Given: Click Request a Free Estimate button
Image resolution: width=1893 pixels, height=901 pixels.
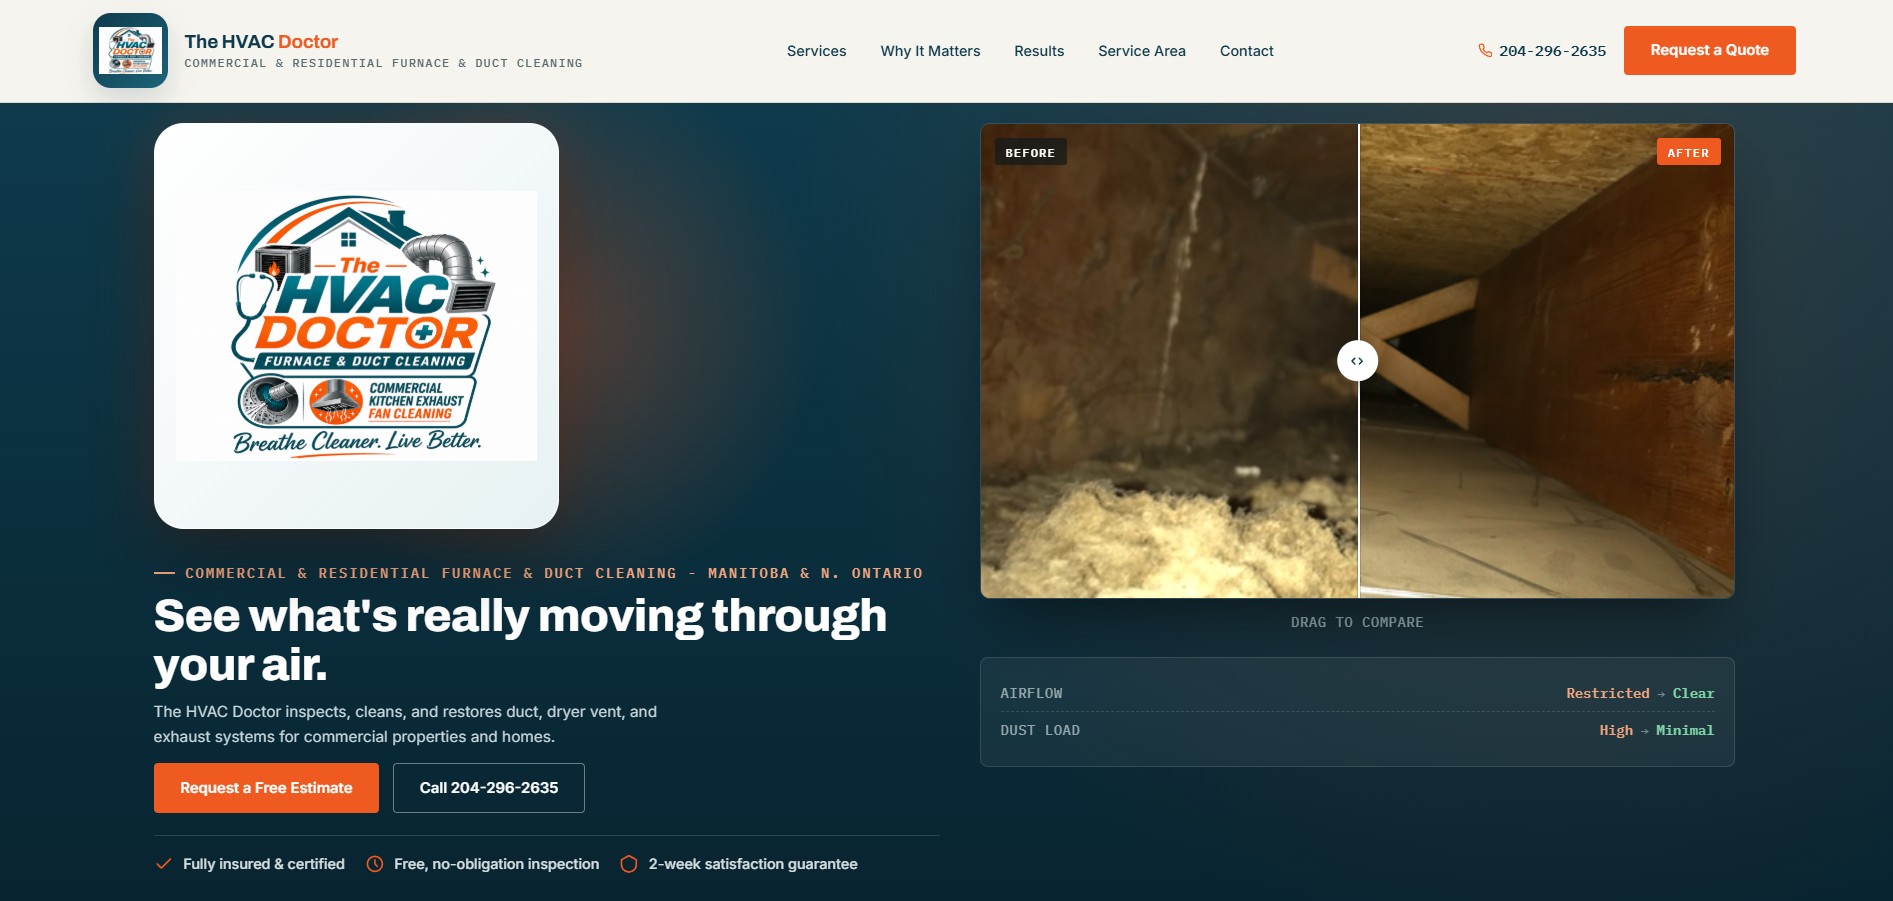Looking at the screenshot, I should (266, 788).
